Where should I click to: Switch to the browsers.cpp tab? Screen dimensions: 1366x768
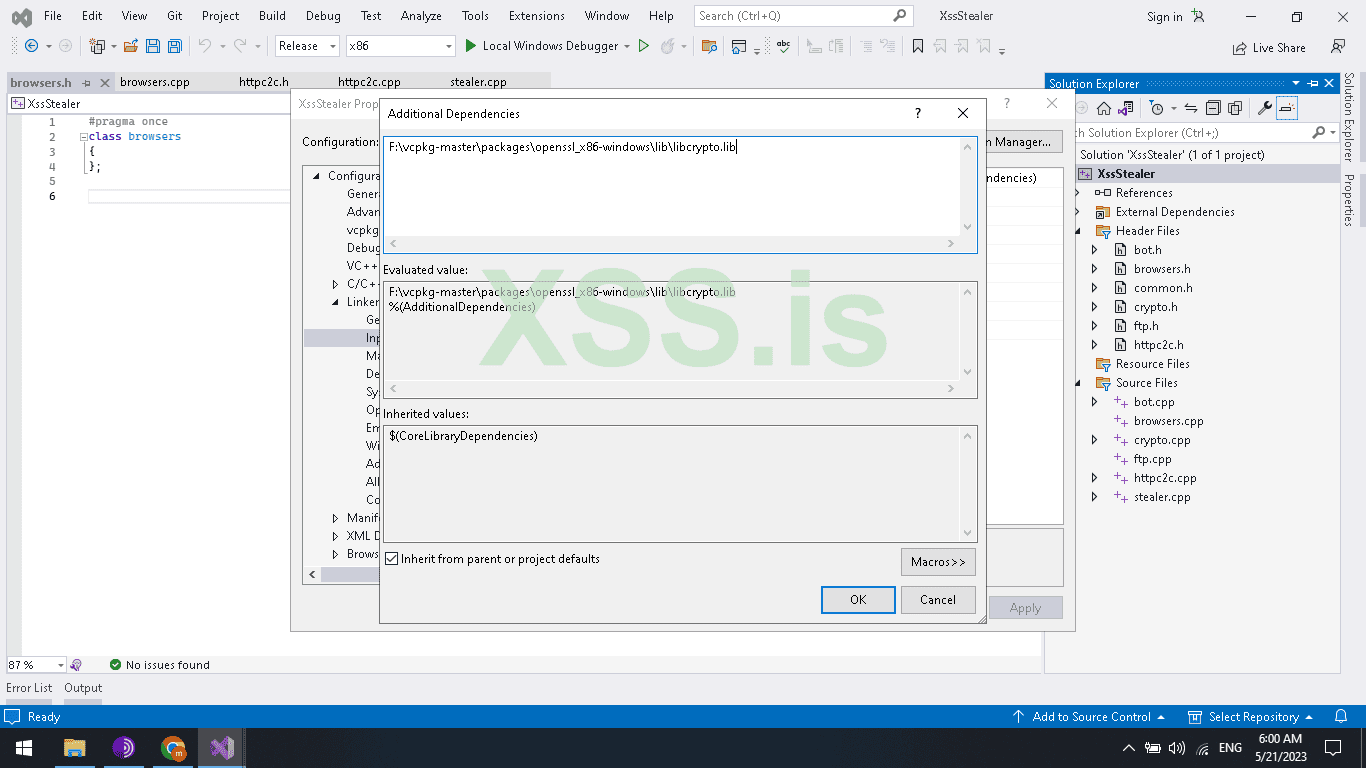coord(154,83)
